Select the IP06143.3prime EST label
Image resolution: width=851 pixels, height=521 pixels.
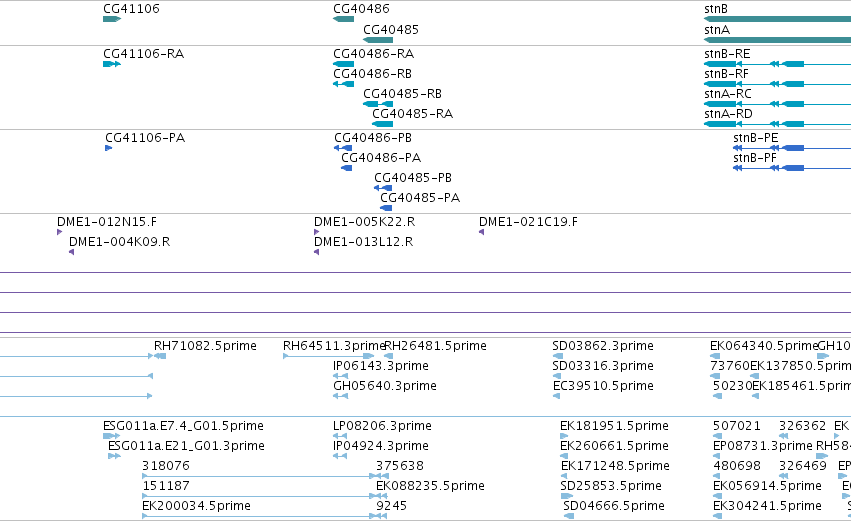(381, 366)
